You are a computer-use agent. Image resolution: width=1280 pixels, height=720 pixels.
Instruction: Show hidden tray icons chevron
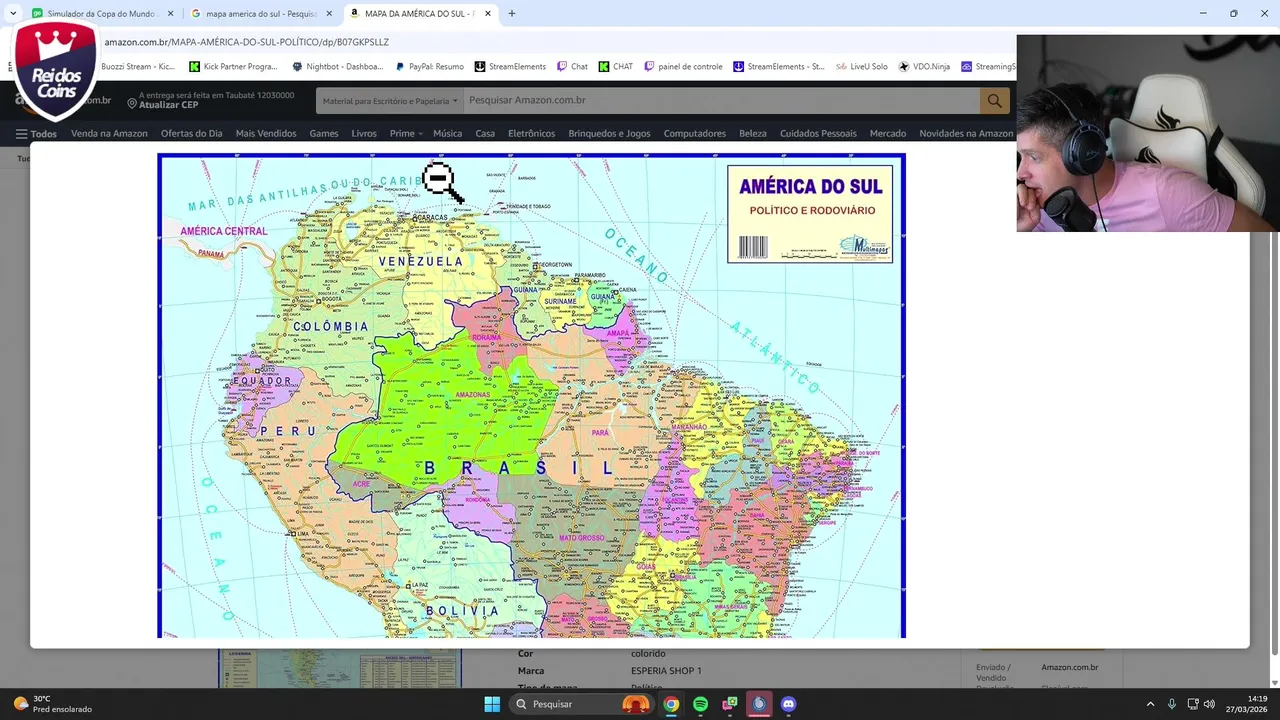click(1150, 704)
